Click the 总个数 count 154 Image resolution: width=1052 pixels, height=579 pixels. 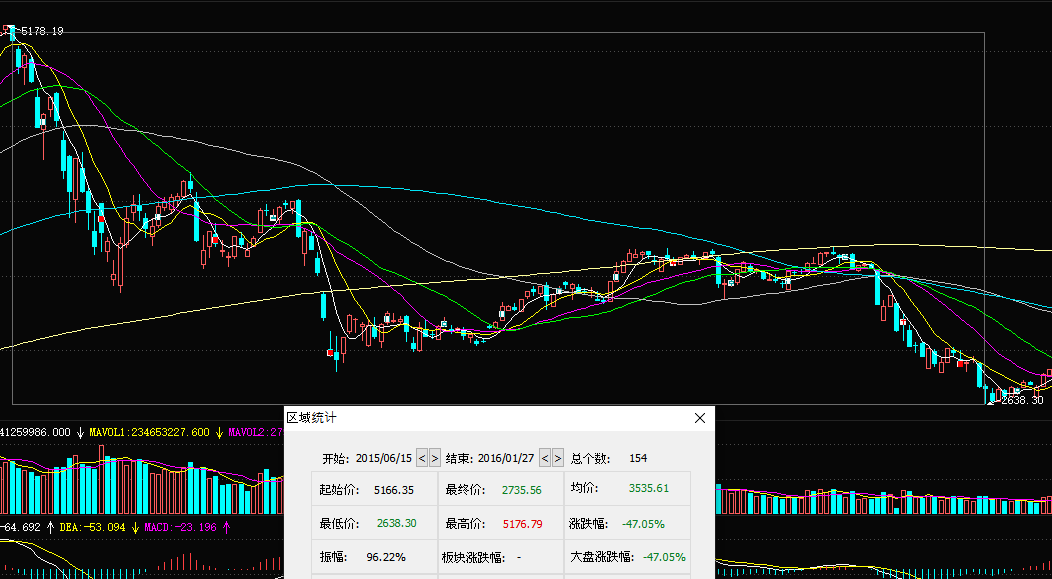click(638, 458)
